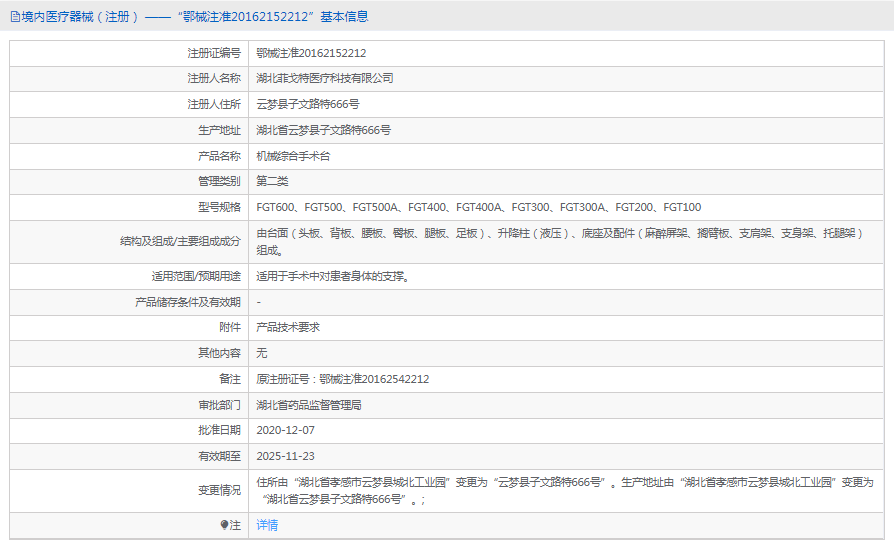Click the 注册人名称 row label
The height and width of the screenshot is (547, 894).
point(214,79)
